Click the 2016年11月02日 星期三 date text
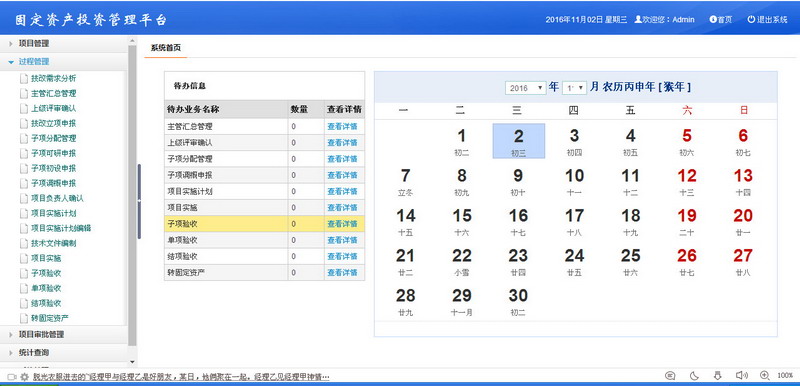The width and height of the screenshot is (800, 386). point(586,20)
